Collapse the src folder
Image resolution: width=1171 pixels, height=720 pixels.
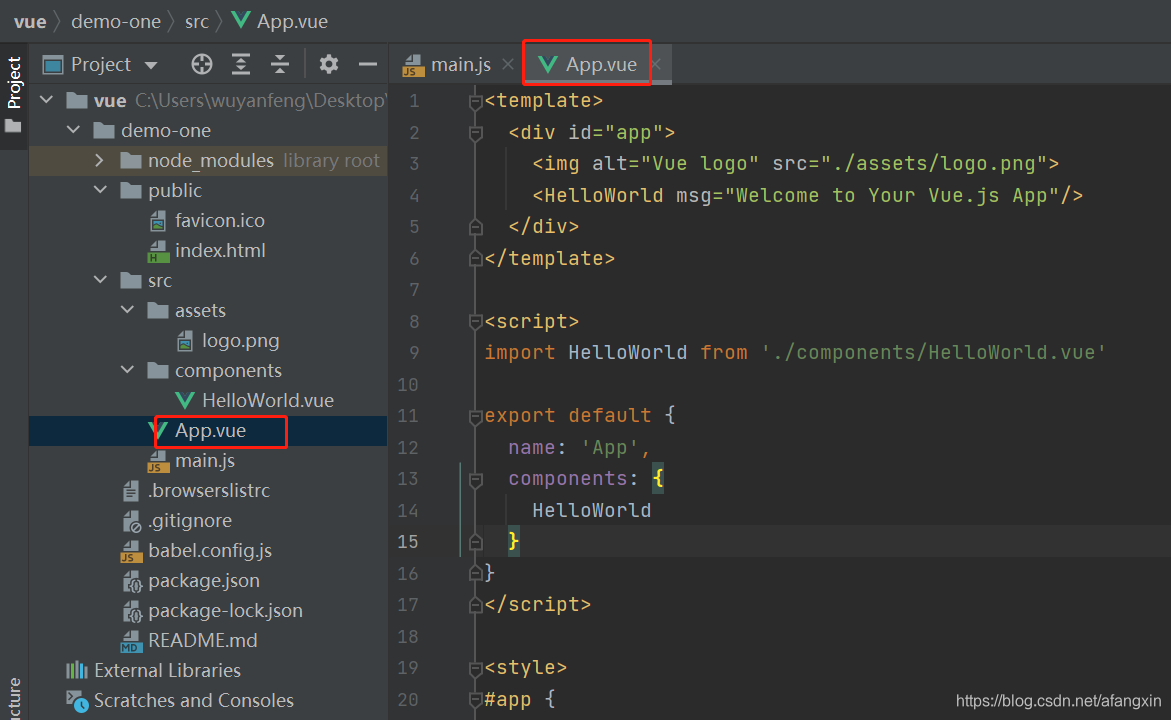(100, 279)
